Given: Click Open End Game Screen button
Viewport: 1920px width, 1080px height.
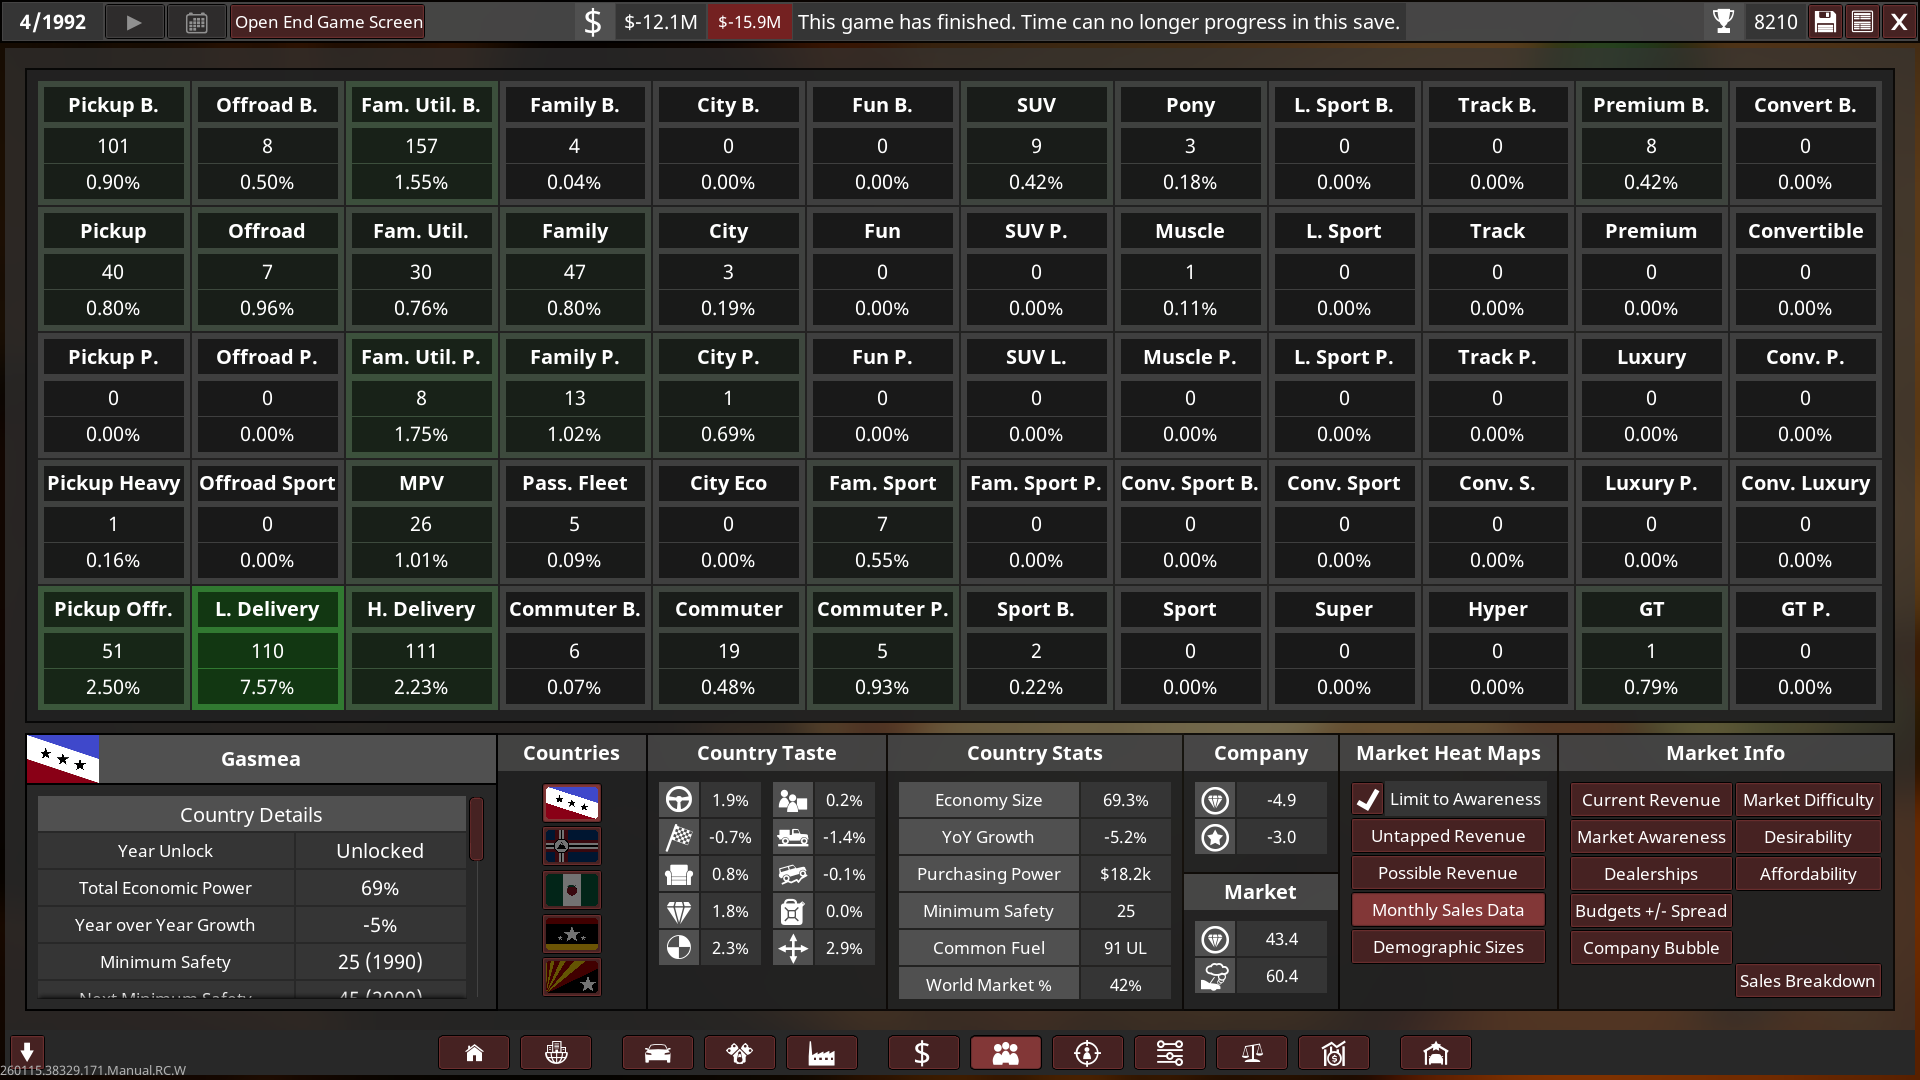Looking at the screenshot, I should (328, 22).
